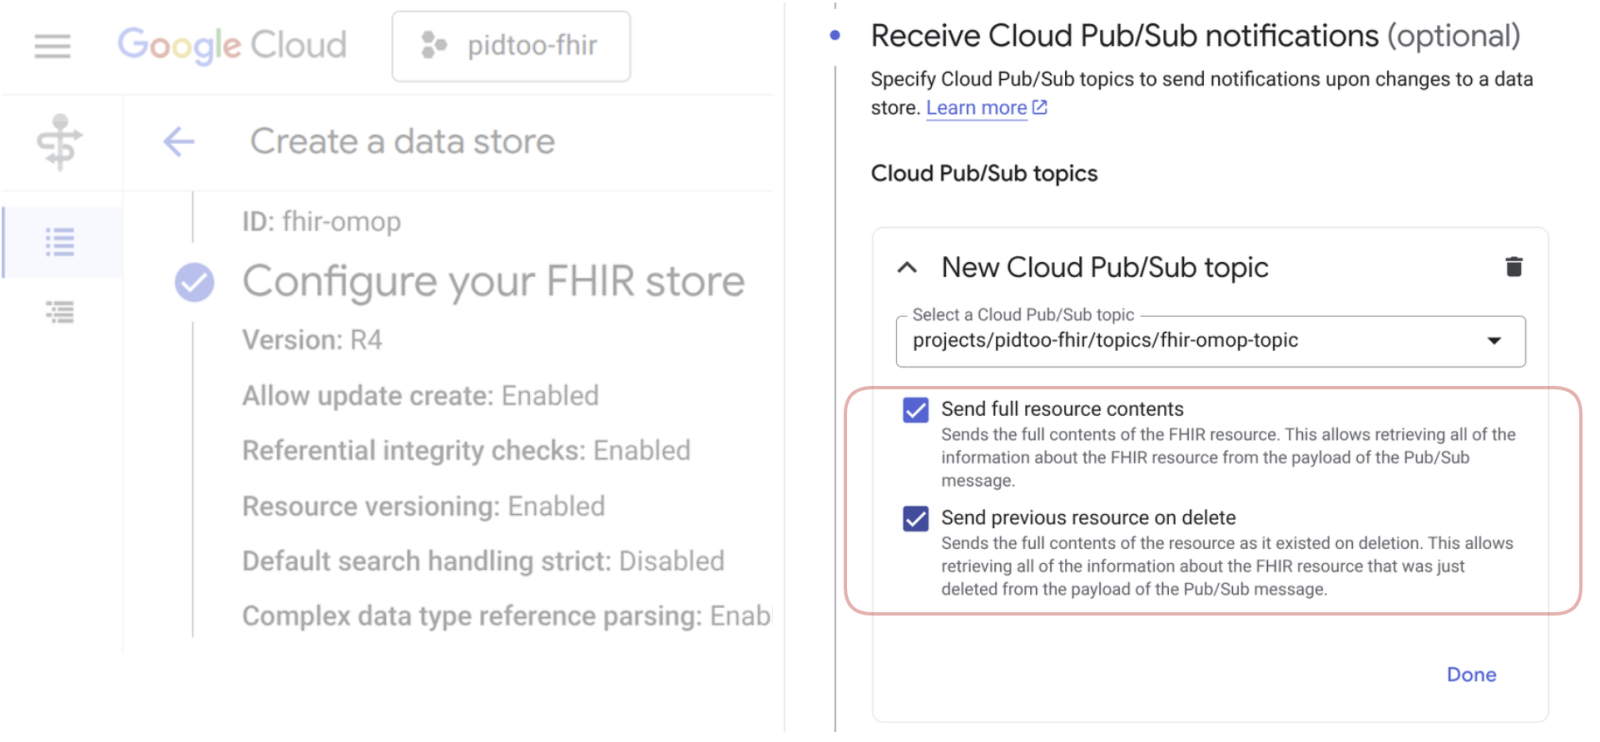Select the Configure your FHIR store step
Viewport: 1600px width, 742px height.
tap(493, 282)
